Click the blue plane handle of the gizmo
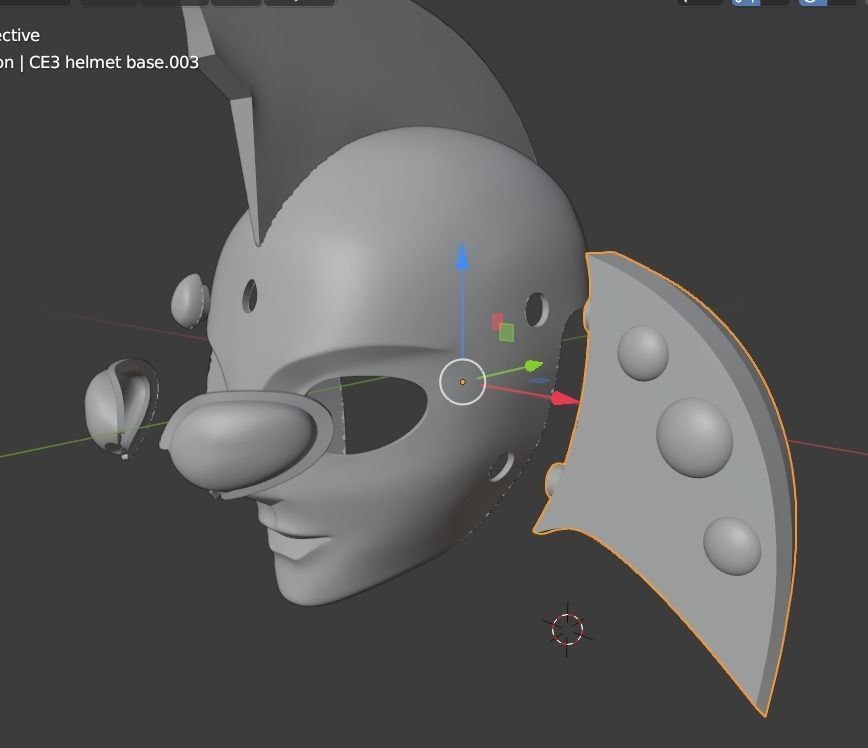The width and height of the screenshot is (868, 748). click(x=539, y=380)
